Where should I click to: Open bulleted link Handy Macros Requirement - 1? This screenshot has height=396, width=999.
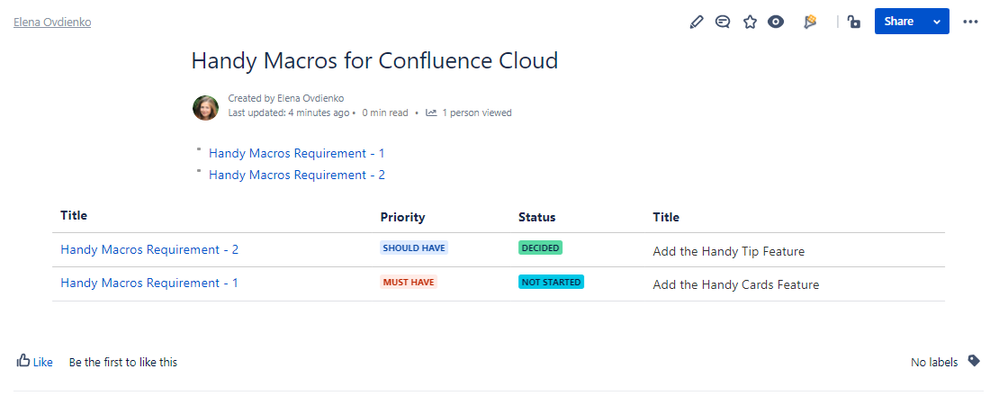coord(296,153)
